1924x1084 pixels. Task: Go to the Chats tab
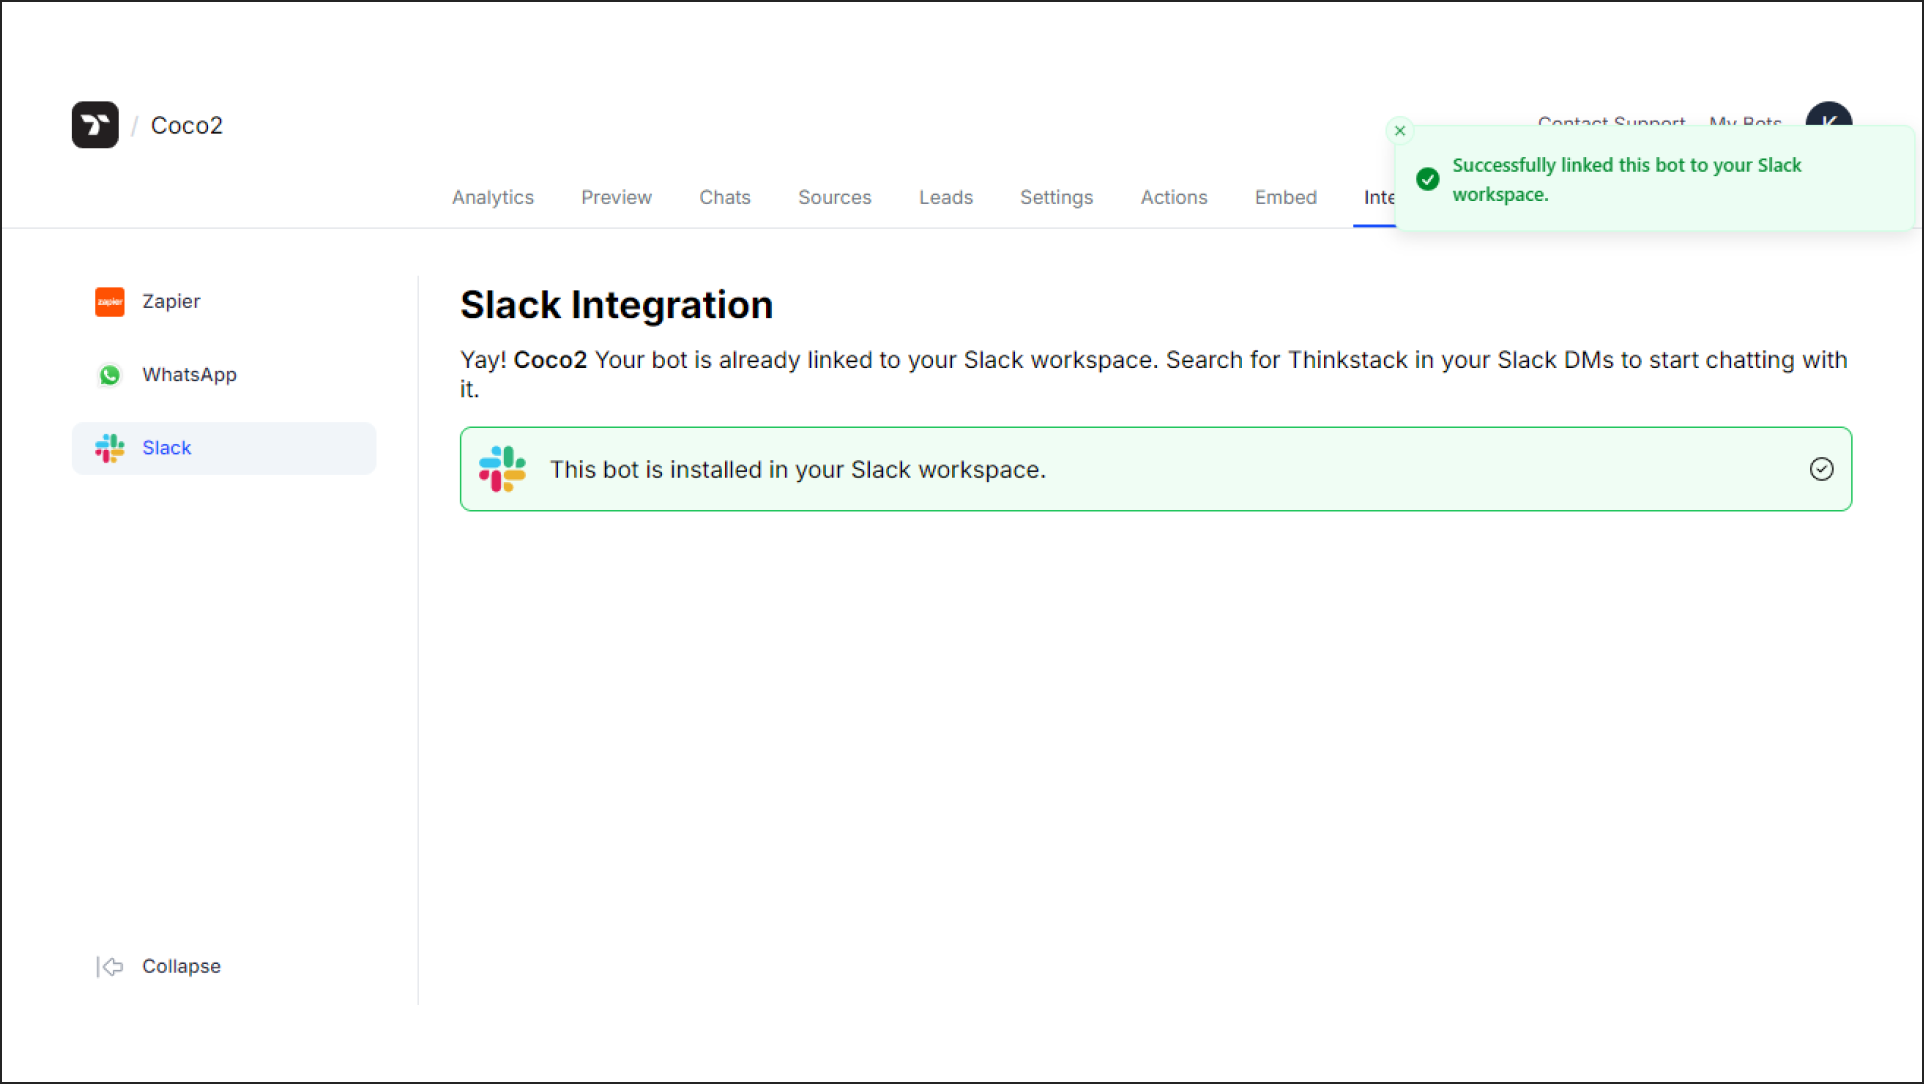725,198
